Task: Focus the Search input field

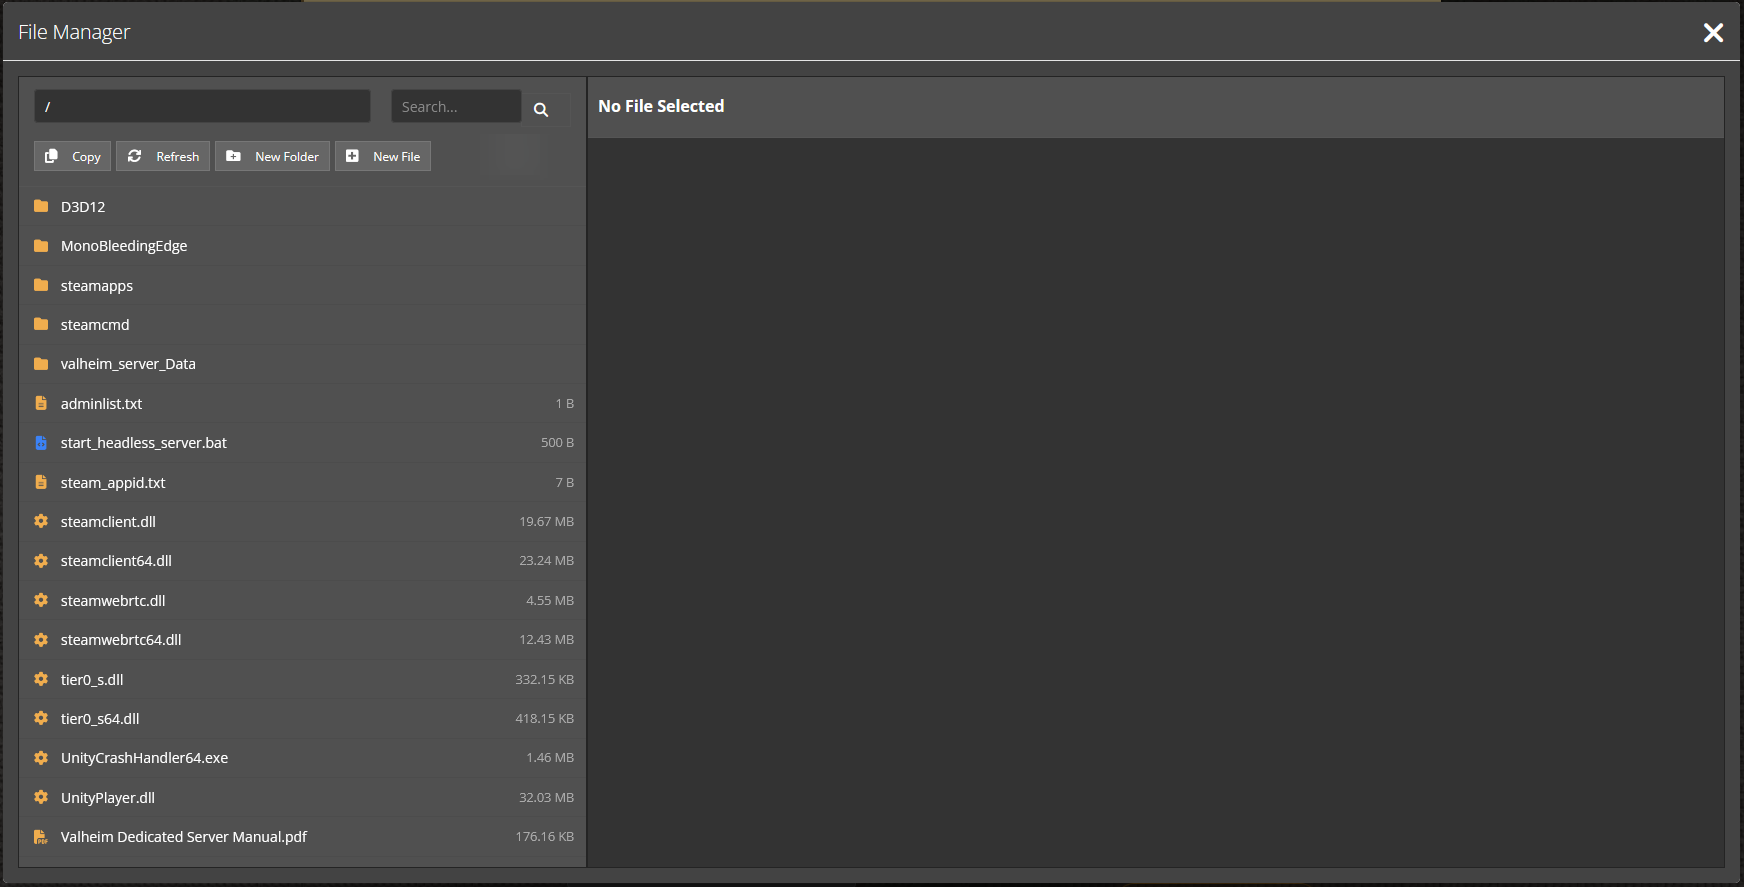Action: point(455,107)
